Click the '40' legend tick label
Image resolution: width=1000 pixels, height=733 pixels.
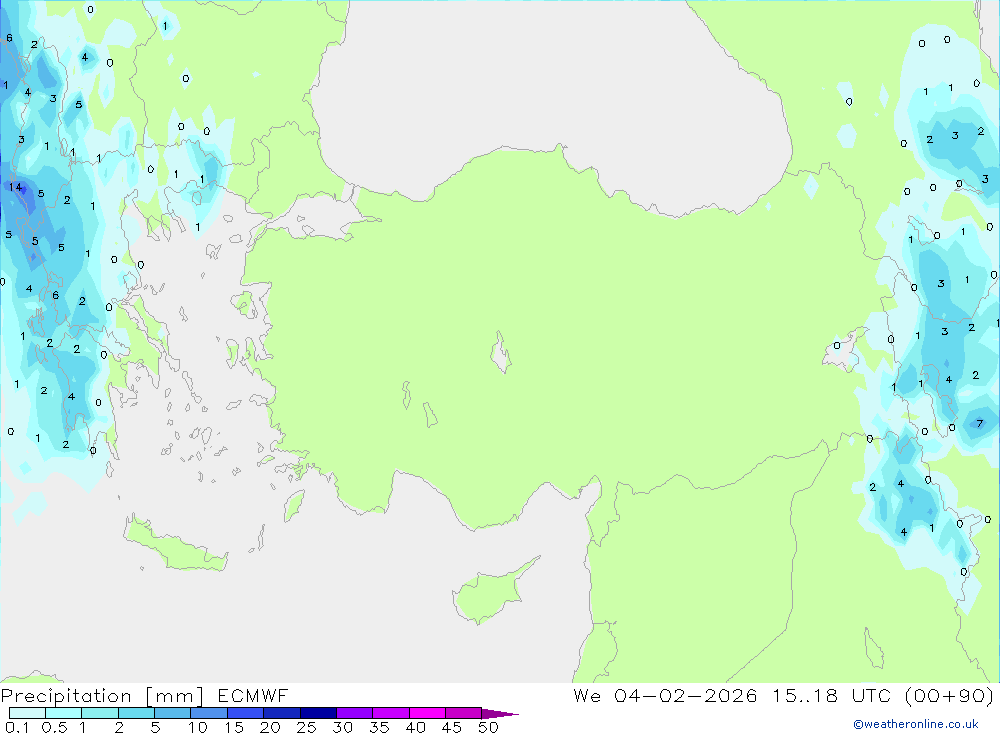click(416, 727)
